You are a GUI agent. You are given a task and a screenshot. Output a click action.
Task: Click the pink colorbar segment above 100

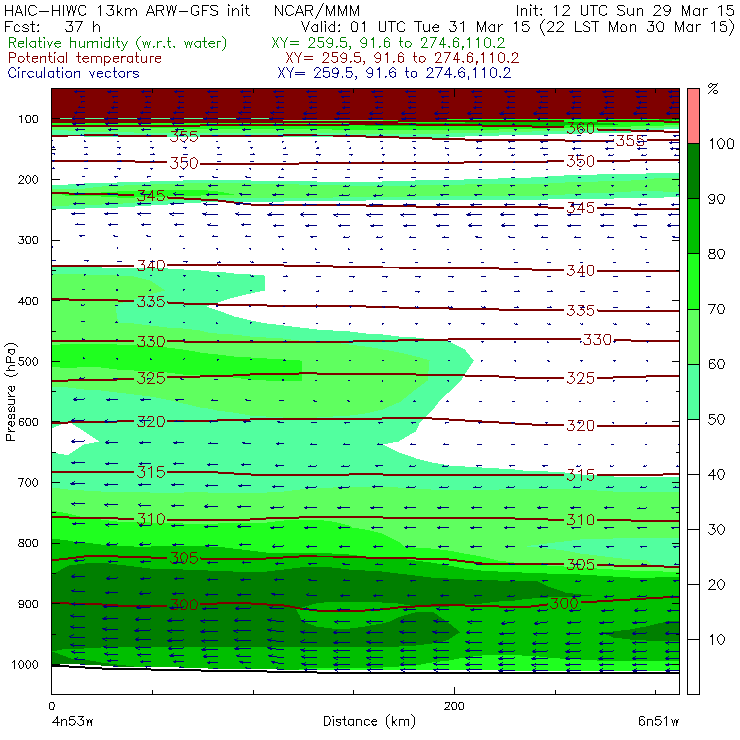pos(693,116)
